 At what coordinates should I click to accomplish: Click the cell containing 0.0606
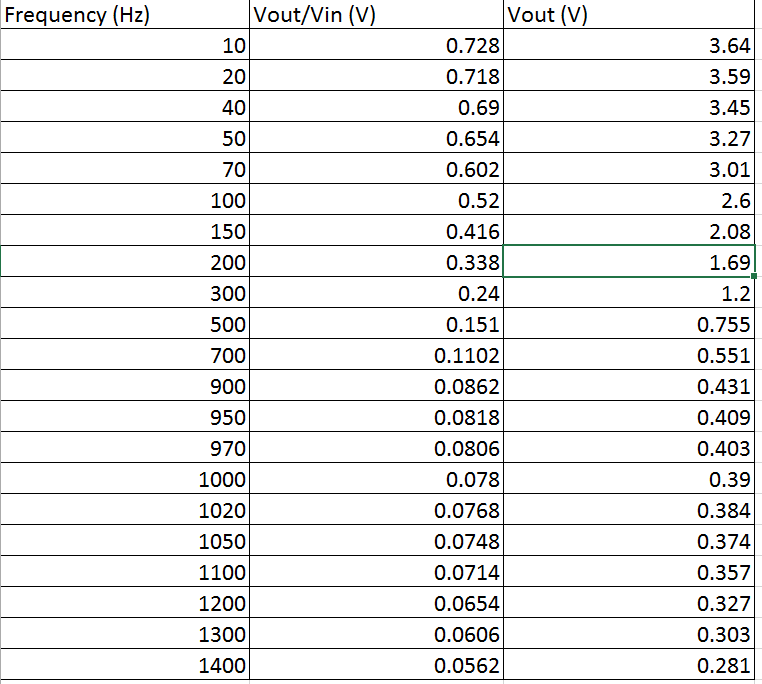point(376,634)
